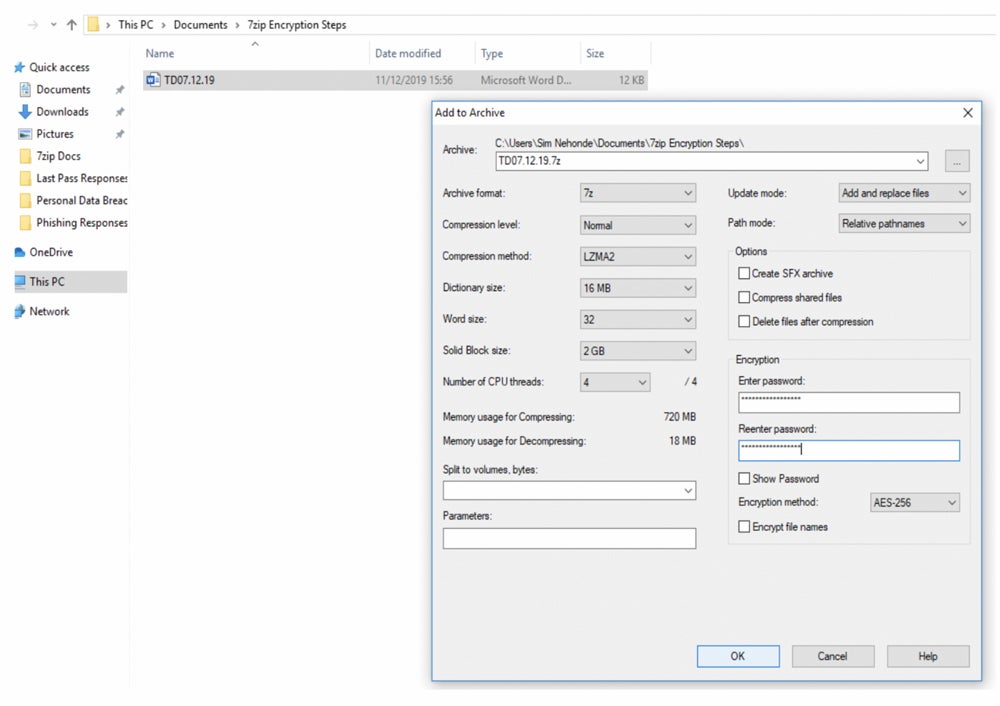1000x706 pixels.
Task: Open the Help dialog
Action: 927,656
